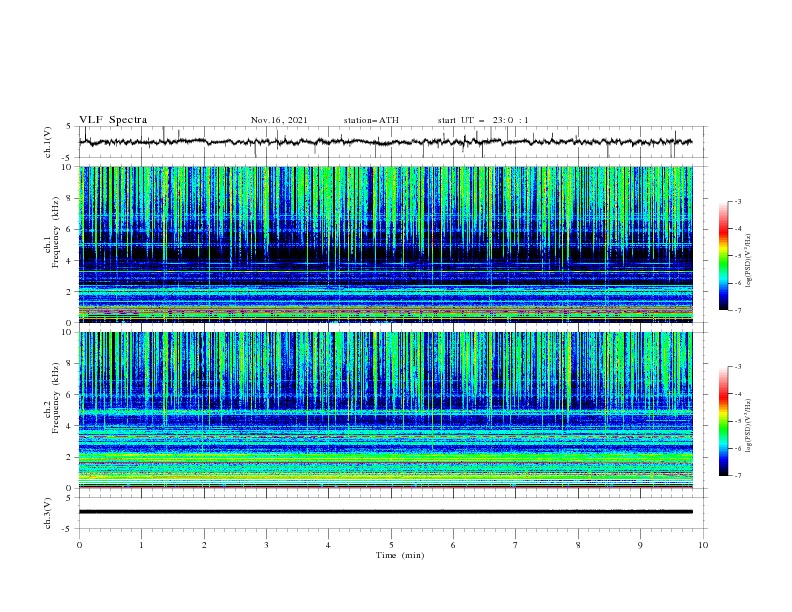Viewport: 792px width, 612px height.
Task: Click the "10" label ending the time axis
Action: click(x=703, y=545)
